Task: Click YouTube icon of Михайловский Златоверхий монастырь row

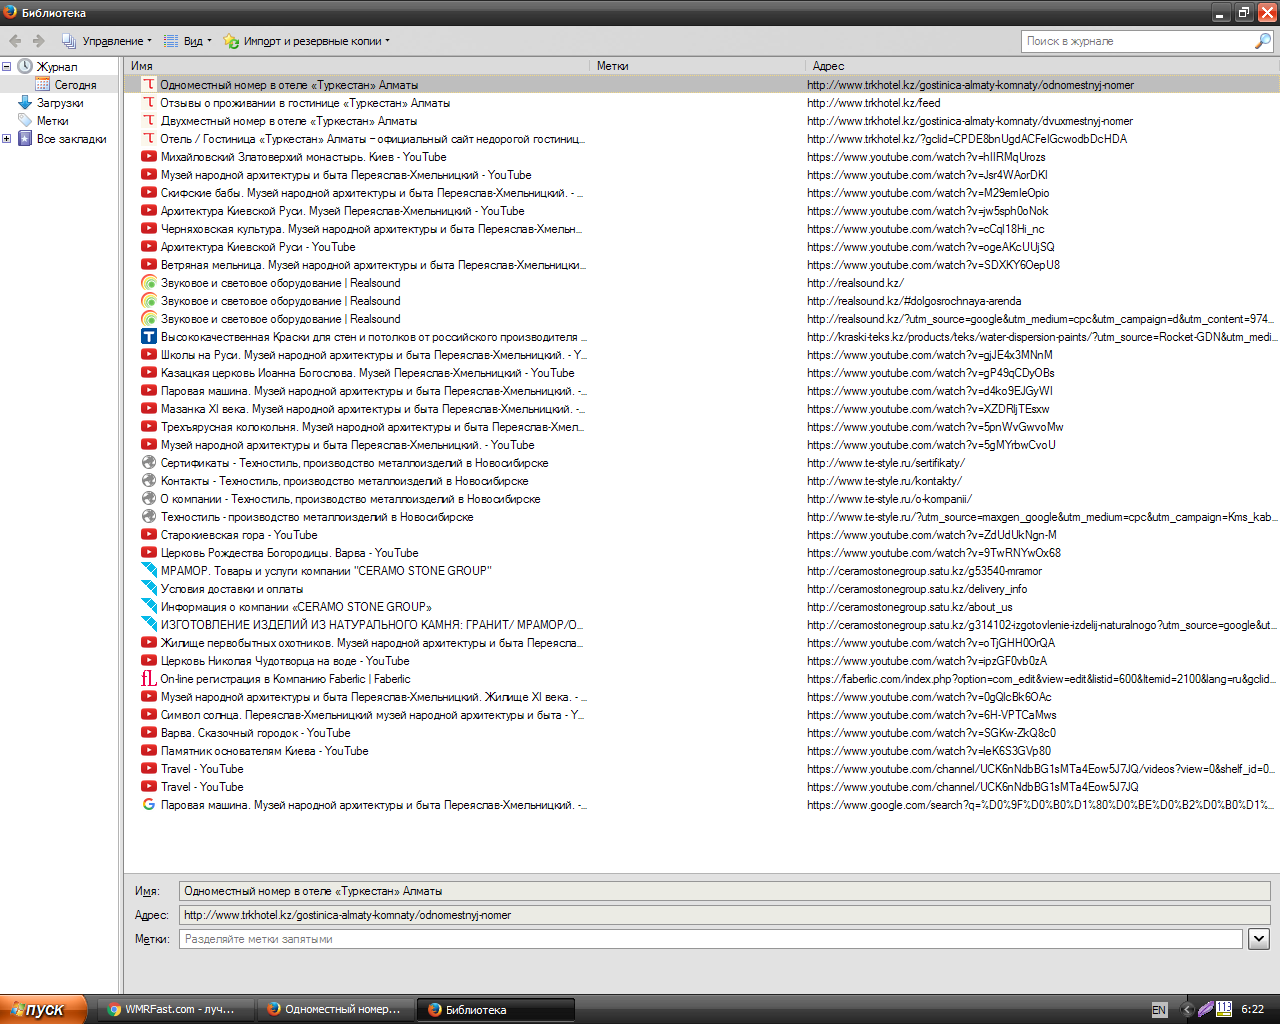Action: coord(149,157)
